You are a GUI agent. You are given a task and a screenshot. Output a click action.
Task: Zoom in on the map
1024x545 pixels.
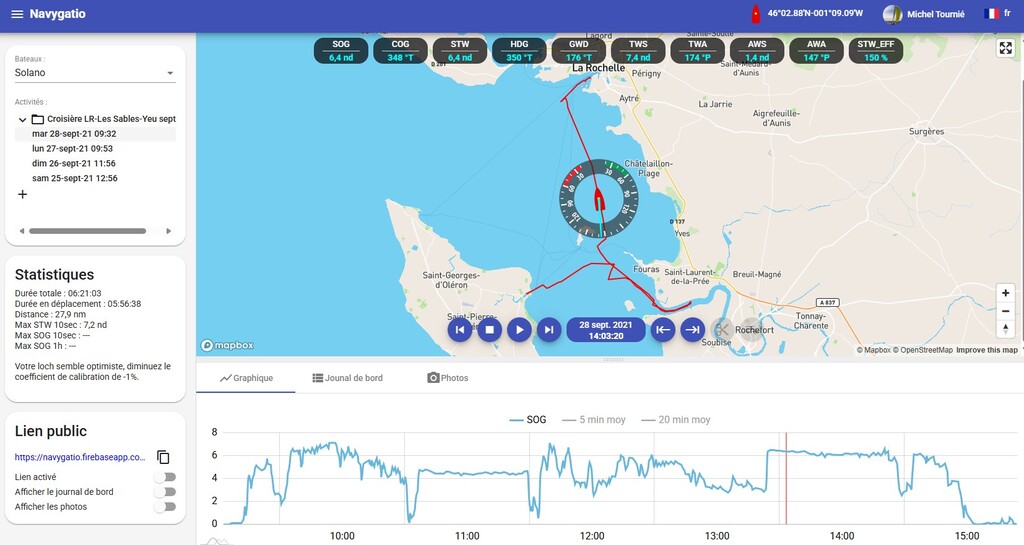pos(1005,293)
